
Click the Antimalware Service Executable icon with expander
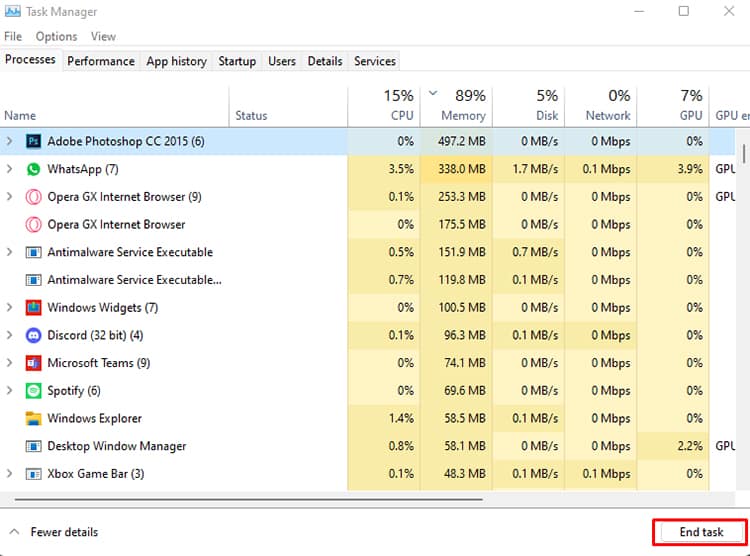33,252
